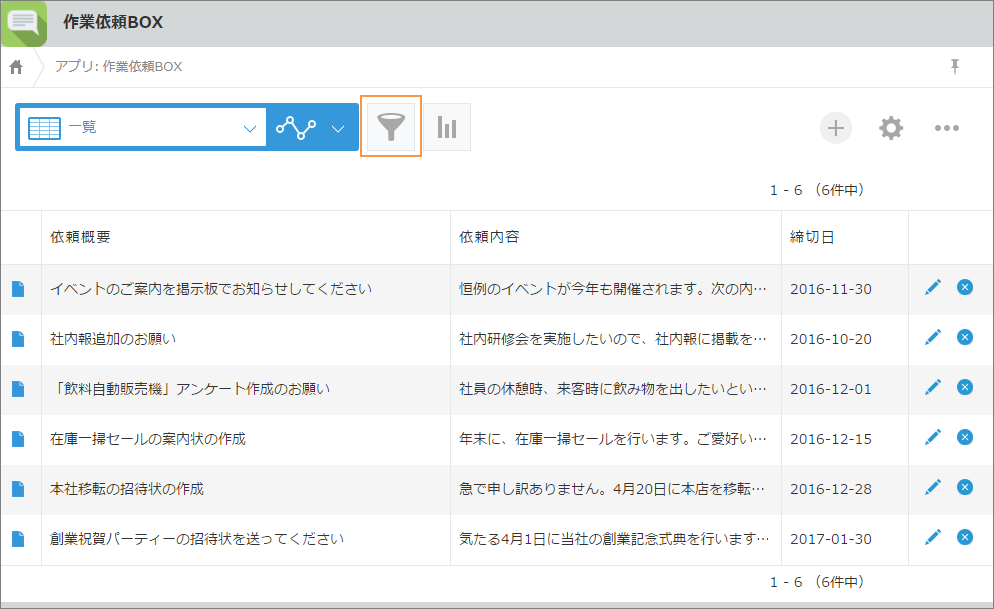Open app settings gear icon

(891, 128)
